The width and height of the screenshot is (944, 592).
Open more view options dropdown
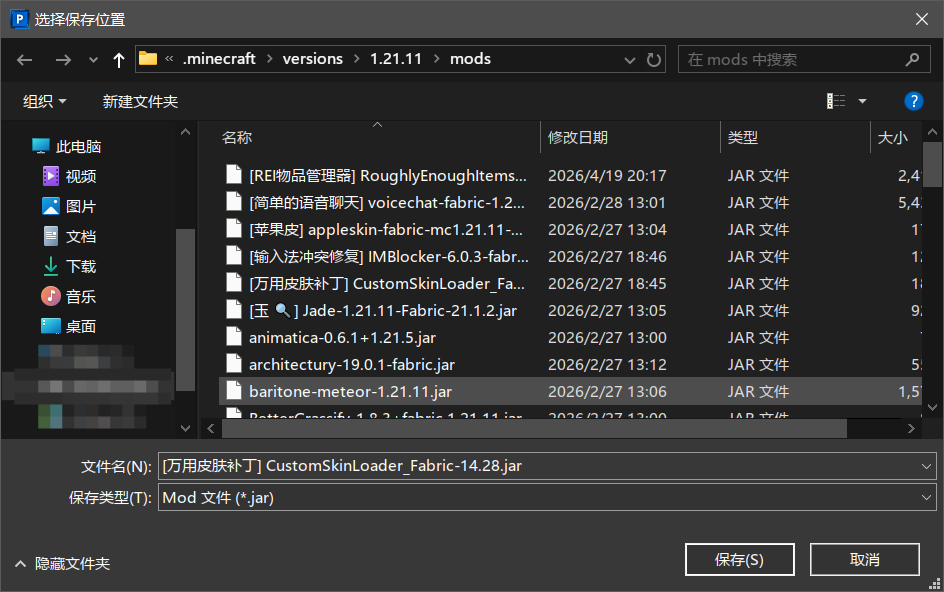coord(862,101)
